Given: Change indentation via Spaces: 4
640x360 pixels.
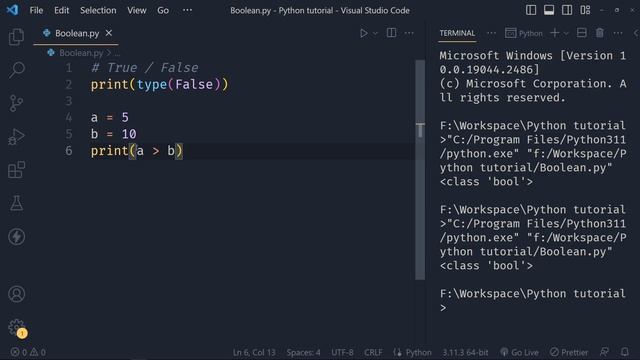Looking at the screenshot, I should point(303,352).
